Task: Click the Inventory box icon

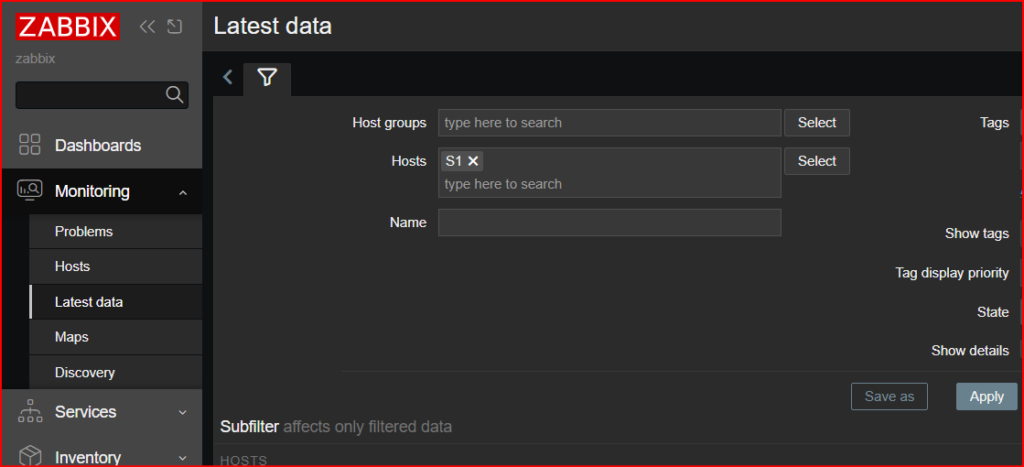Action: tap(30, 456)
